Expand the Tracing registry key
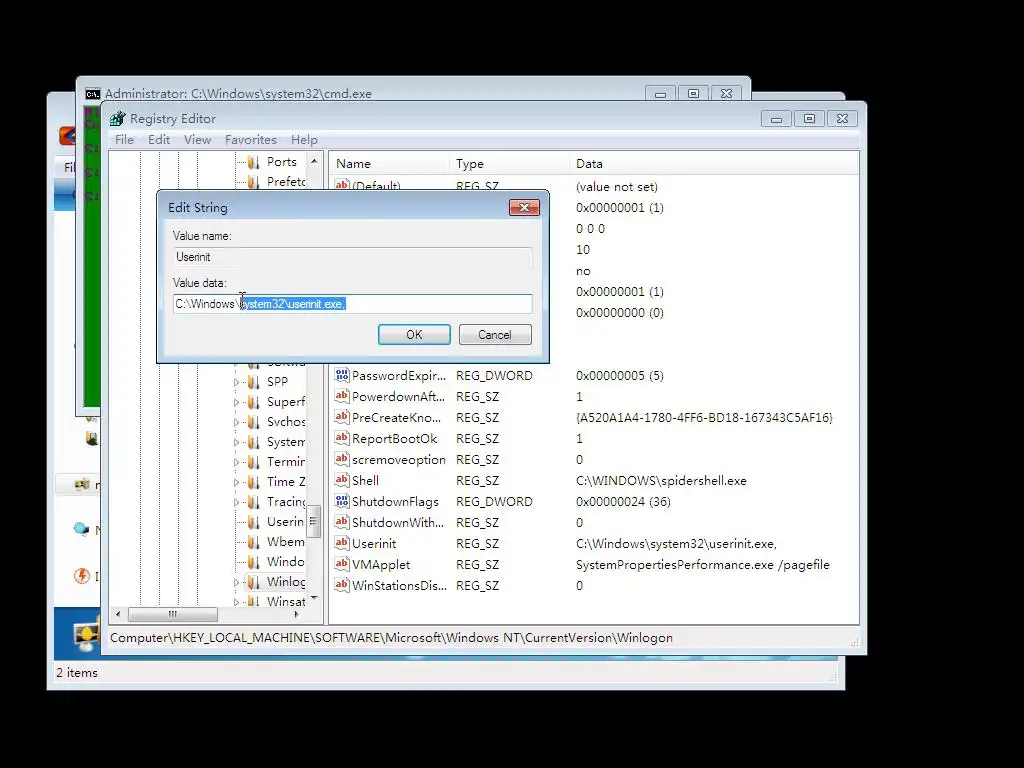Viewport: 1024px width, 768px height. click(236, 502)
